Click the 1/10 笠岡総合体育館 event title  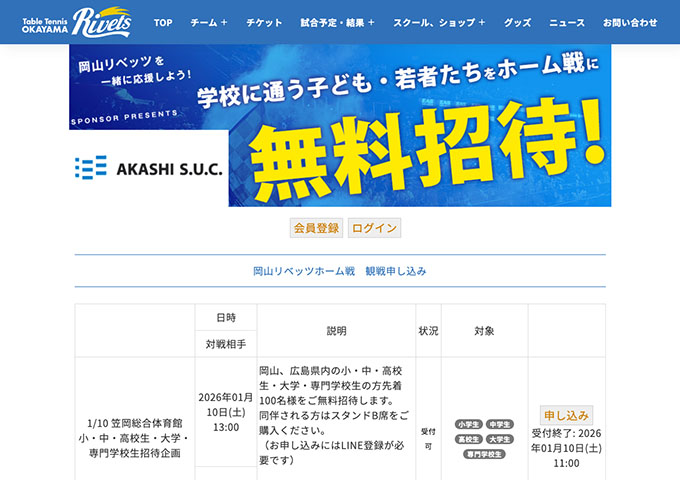(x=134, y=438)
